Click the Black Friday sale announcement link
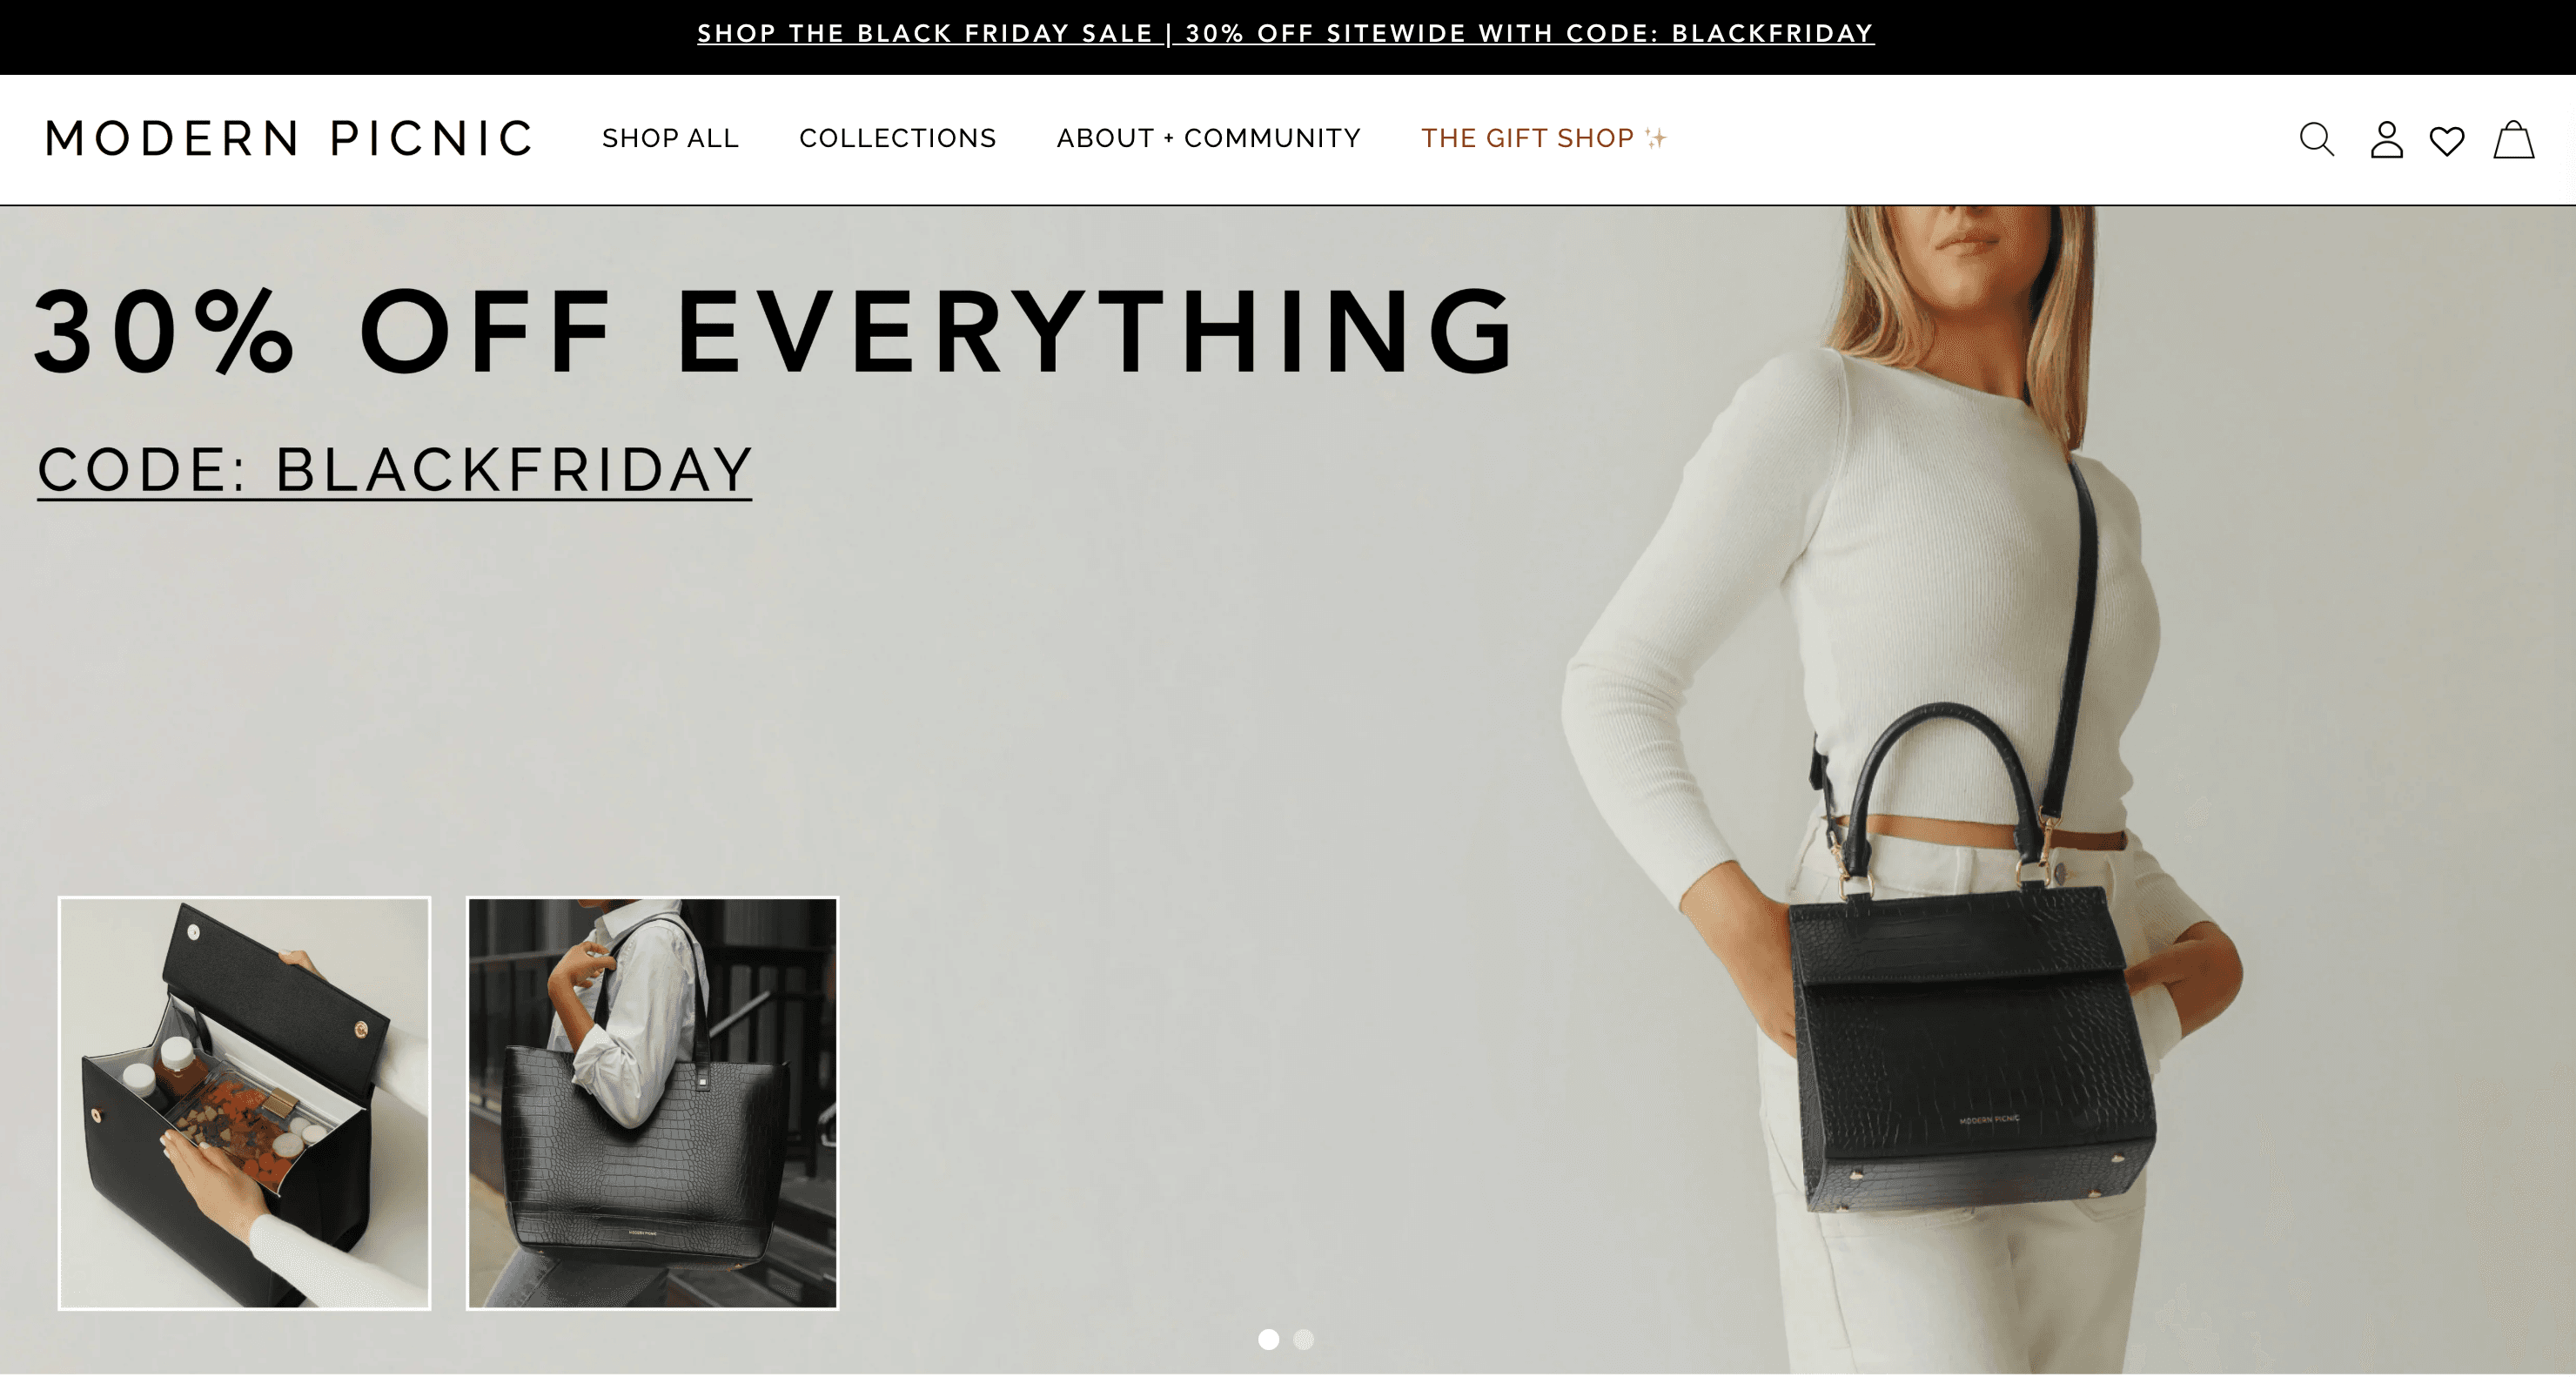This screenshot has height=1377, width=2576. click(x=1285, y=34)
